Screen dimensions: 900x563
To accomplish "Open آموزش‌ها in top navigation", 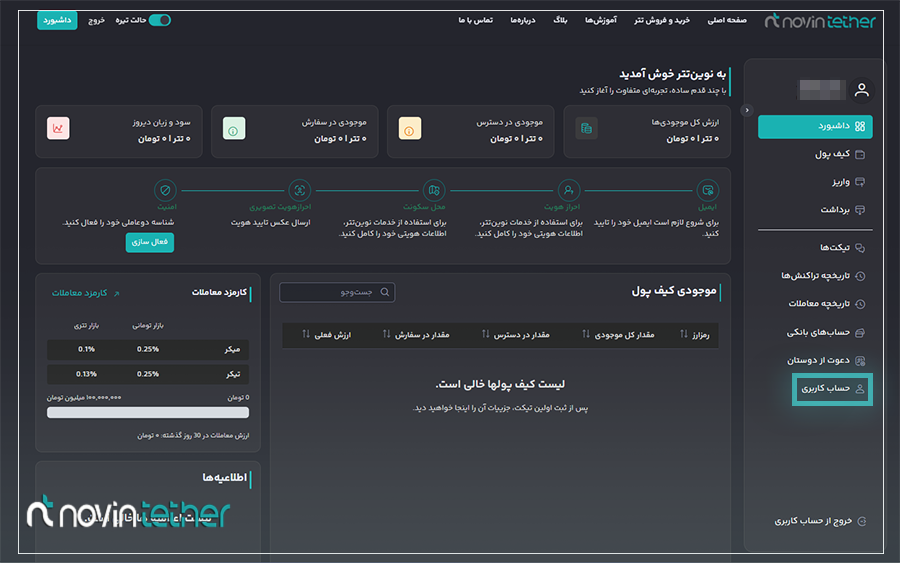I will pyautogui.click(x=601, y=20).
